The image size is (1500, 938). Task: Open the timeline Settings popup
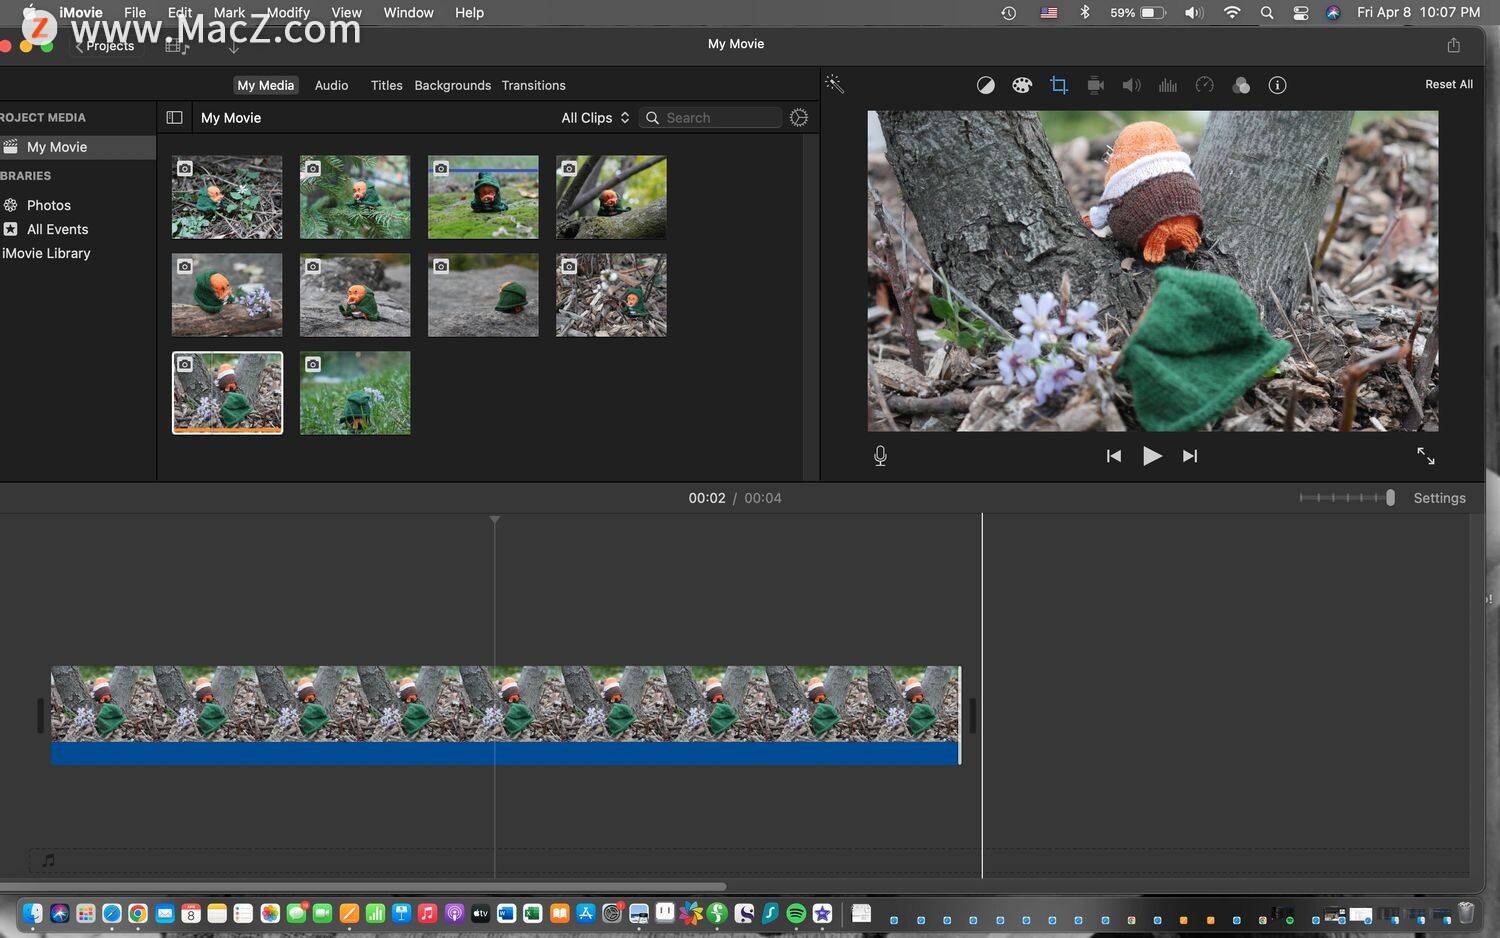tap(1439, 498)
